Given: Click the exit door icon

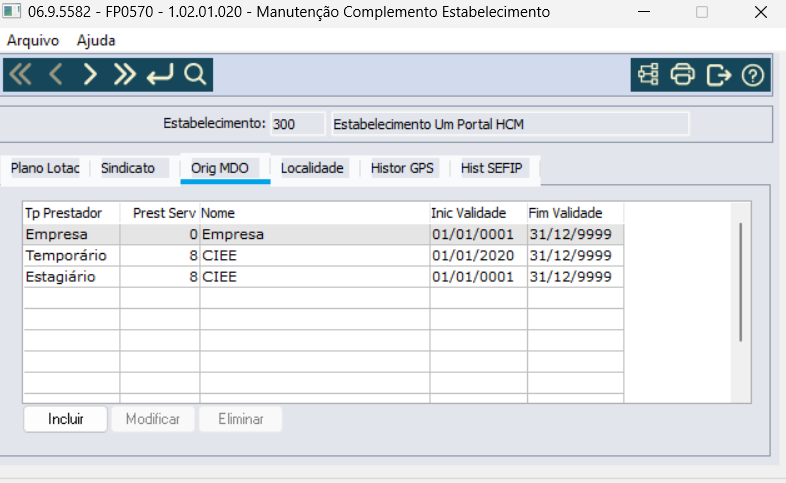Looking at the screenshot, I should pos(718,75).
